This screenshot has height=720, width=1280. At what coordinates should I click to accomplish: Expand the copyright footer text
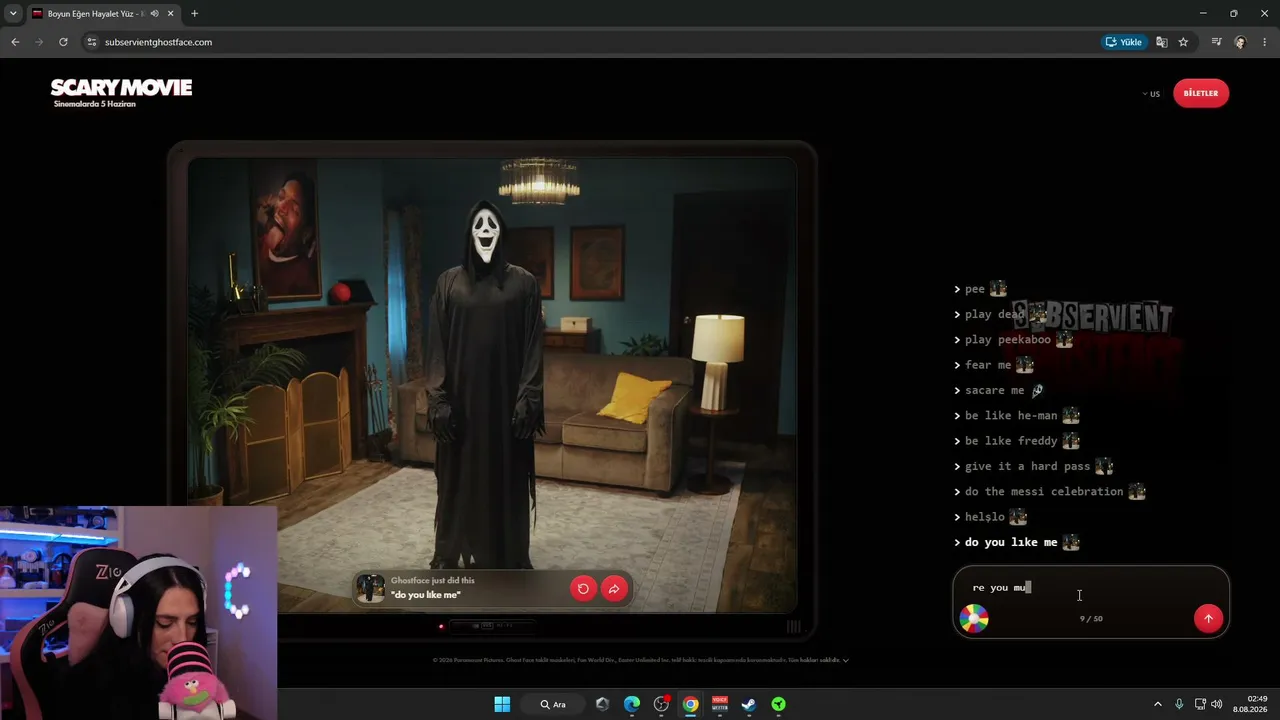(x=846, y=660)
